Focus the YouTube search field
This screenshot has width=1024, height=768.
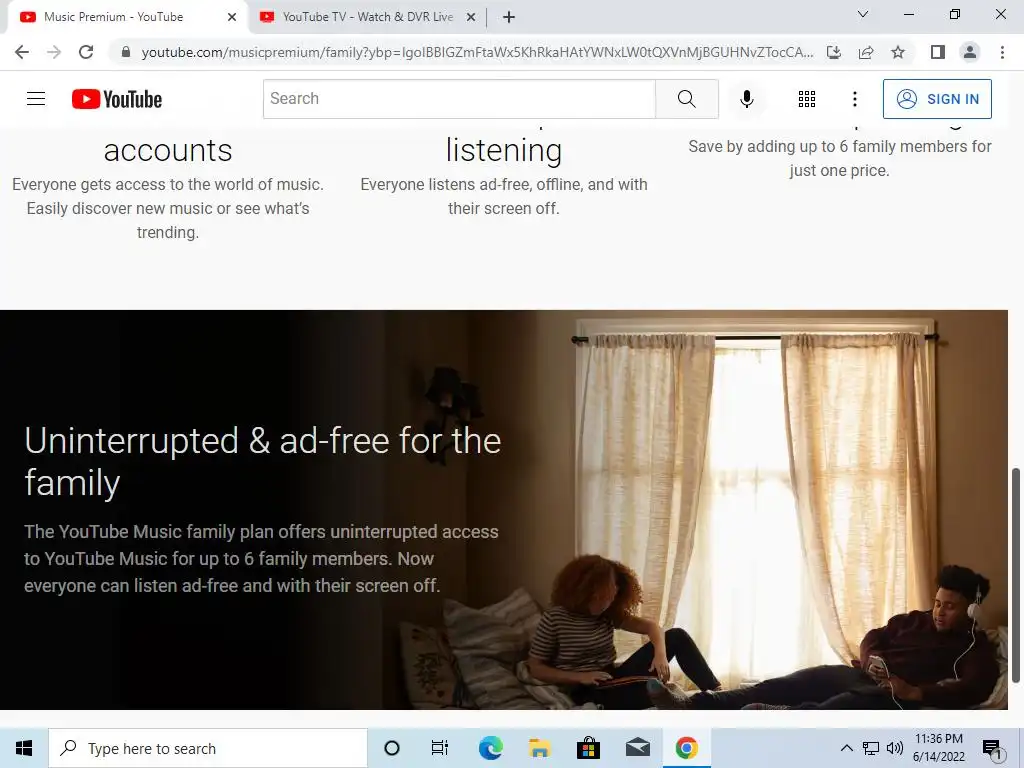click(x=459, y=99)
